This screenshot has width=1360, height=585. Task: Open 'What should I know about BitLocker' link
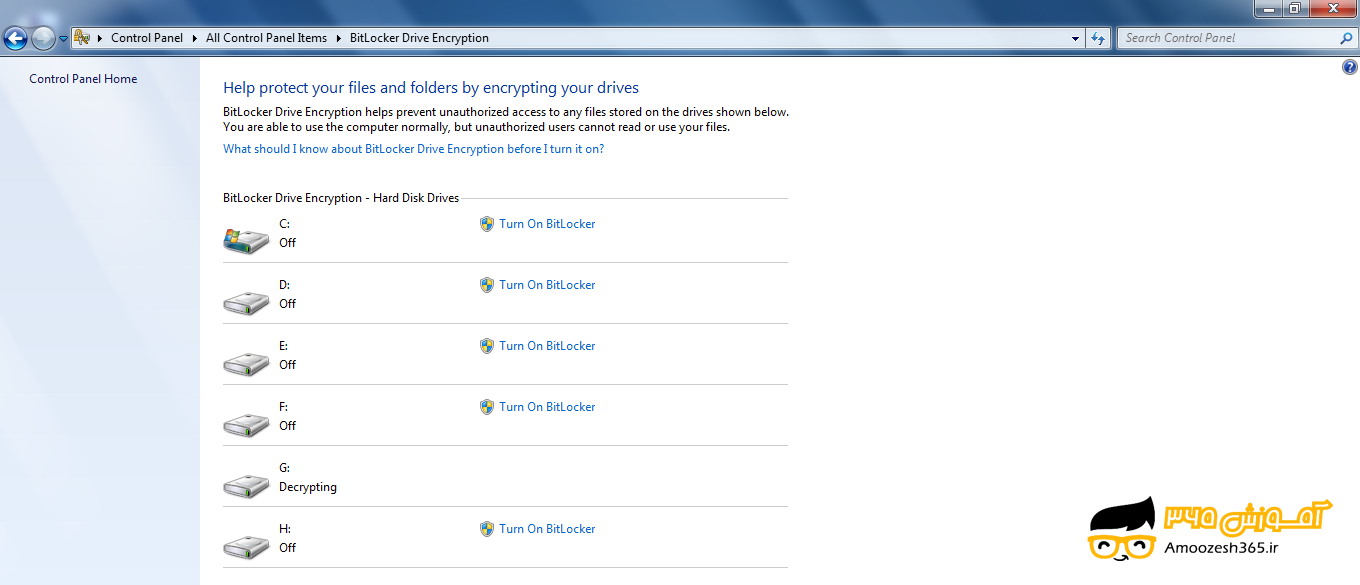tap(413, 149)
